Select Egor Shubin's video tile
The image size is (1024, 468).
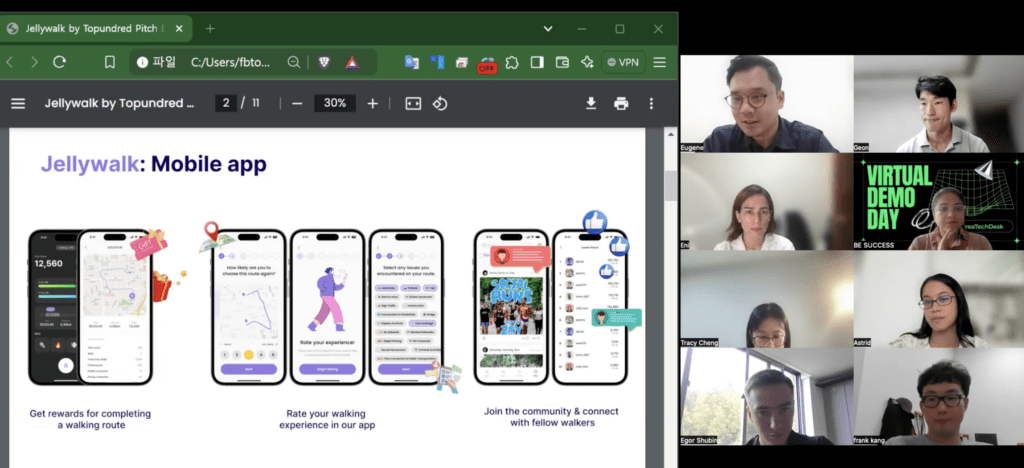(x=767, y=397)
